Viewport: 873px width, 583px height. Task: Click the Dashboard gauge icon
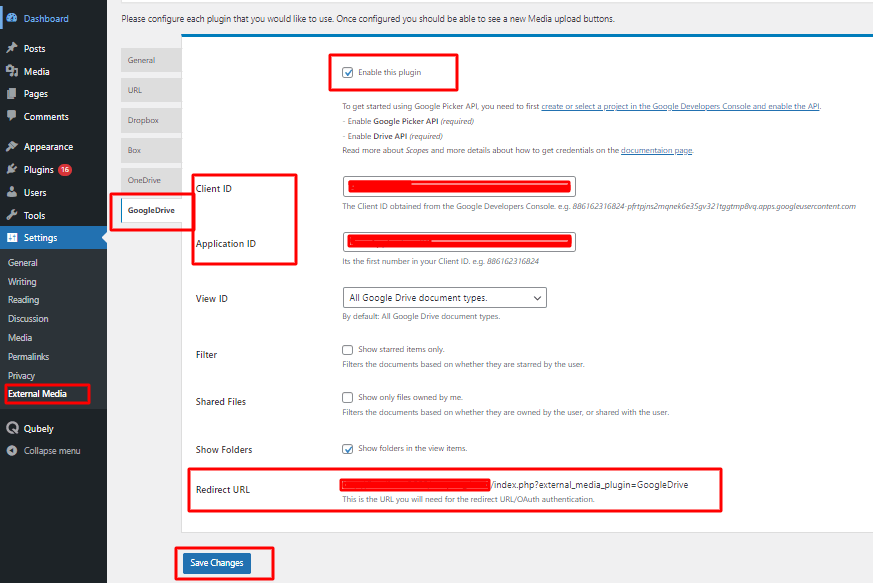(12, 18)
